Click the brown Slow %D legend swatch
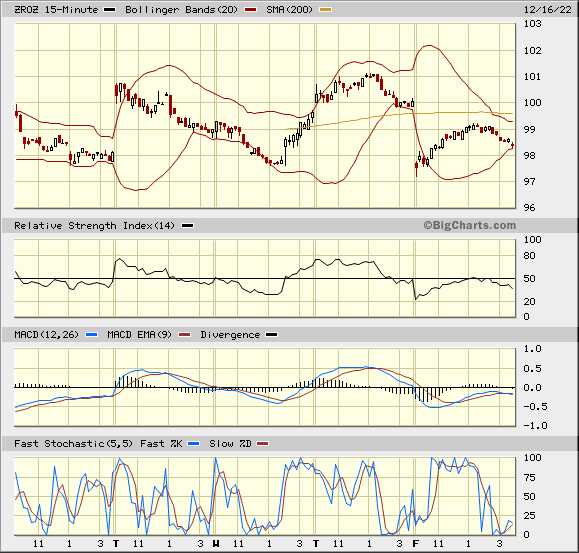 click(x=263, y=444)
